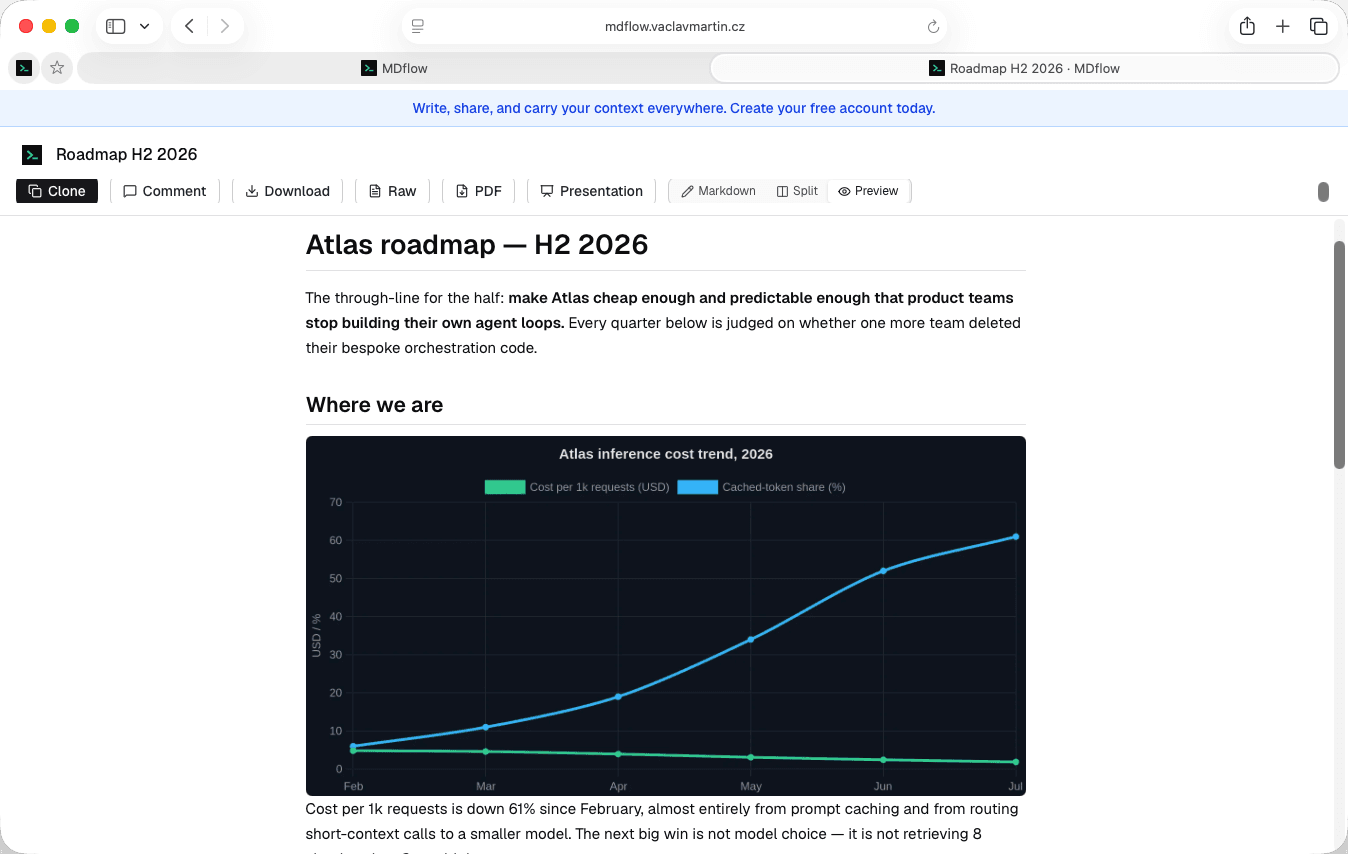The width and height of the screenshot is (1348, 854).
Task: Download the document
Action: coord(287,191)
